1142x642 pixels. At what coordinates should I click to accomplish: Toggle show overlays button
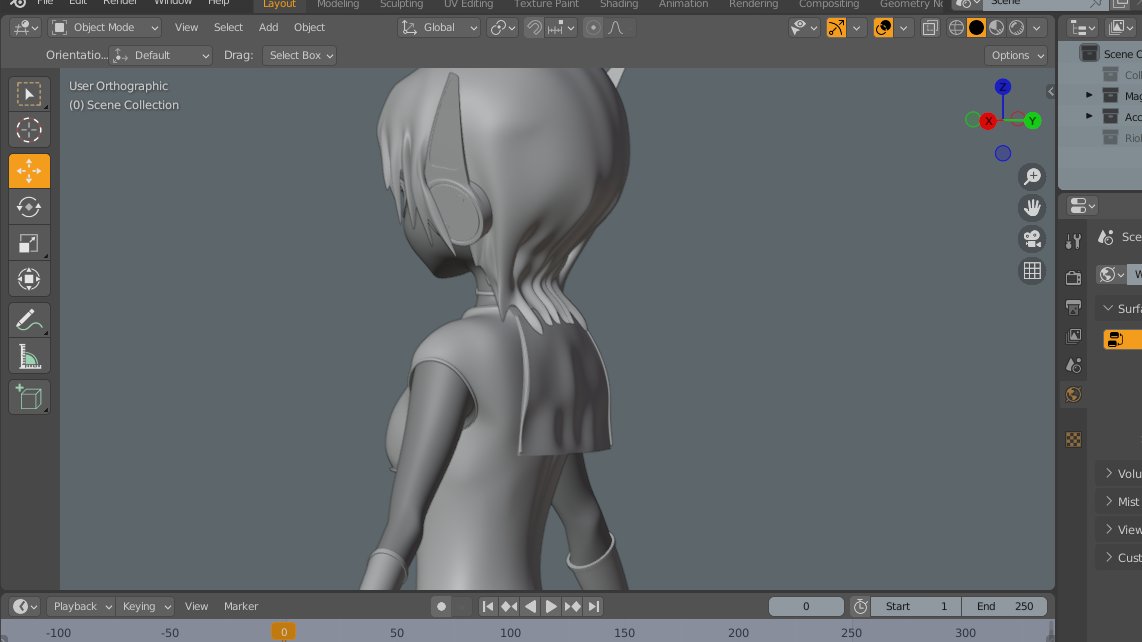(x=883, y=28)
